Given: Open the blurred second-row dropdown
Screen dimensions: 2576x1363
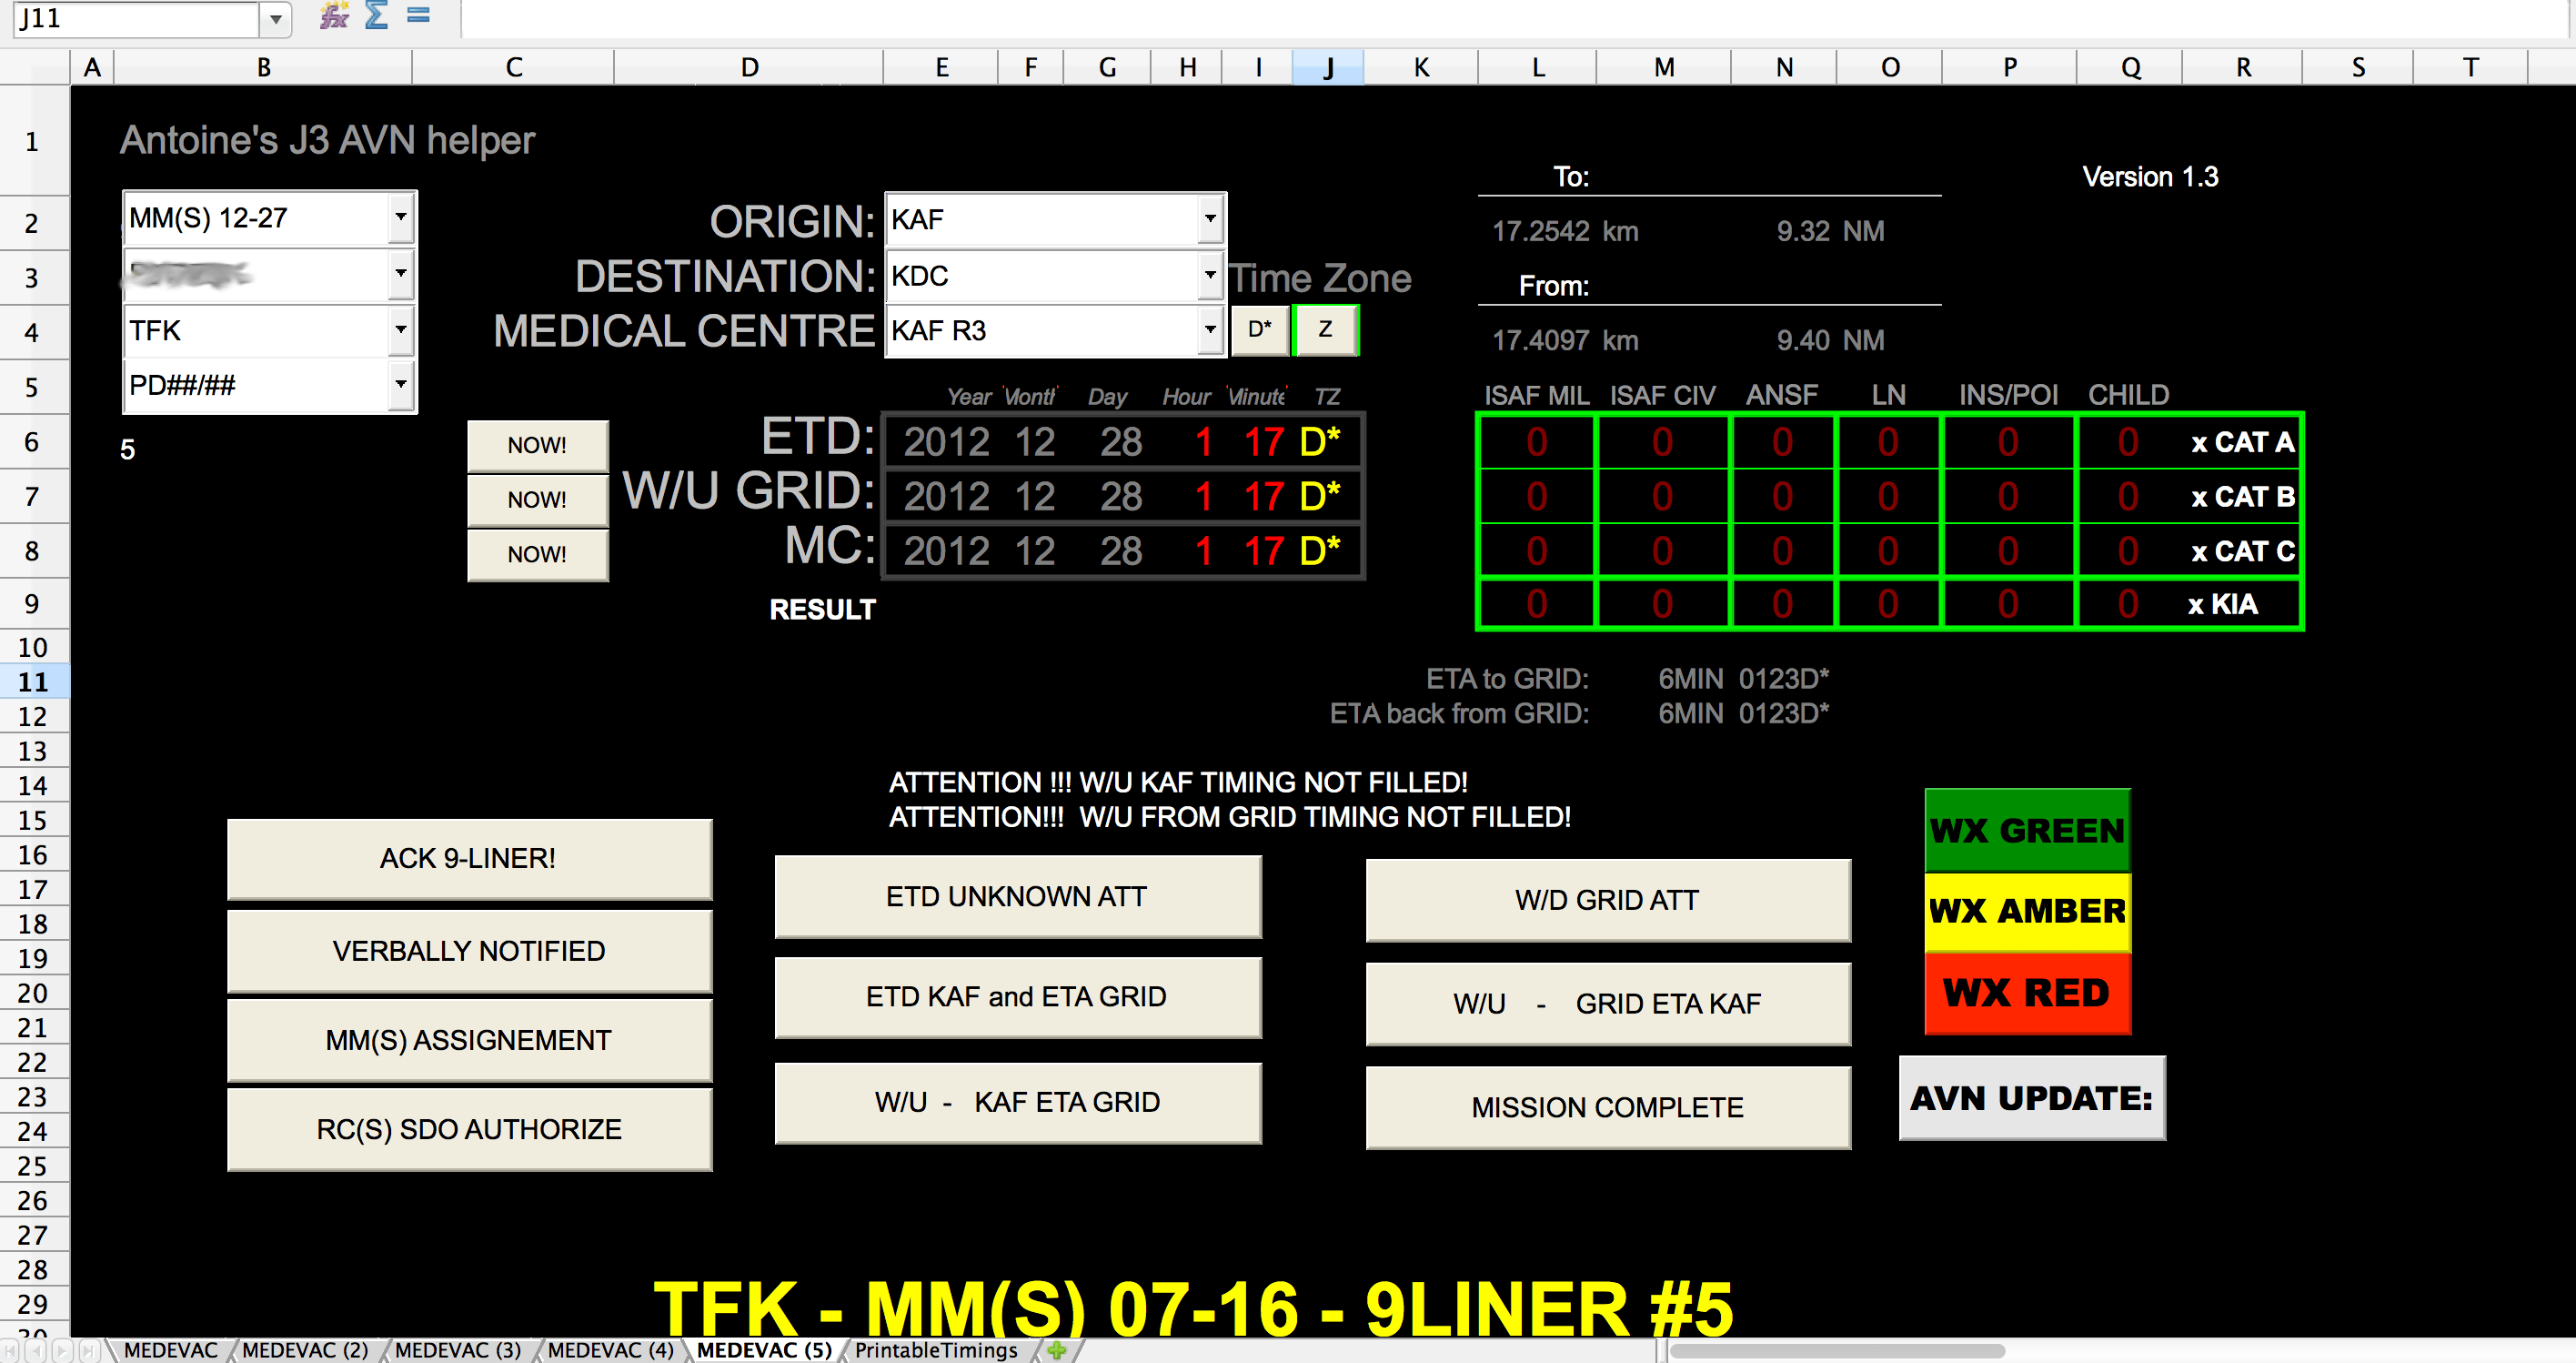Looking at the screenshot, I should tap(400, 273).
